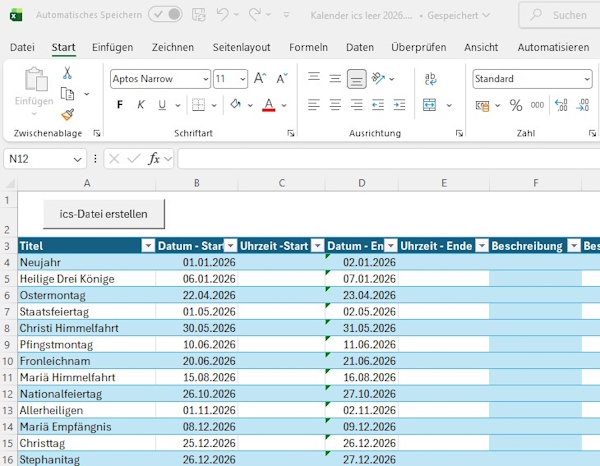The image size is (600, 466).
Task: Increase font size with larger A icon
Action: click(x=260, y=79)
